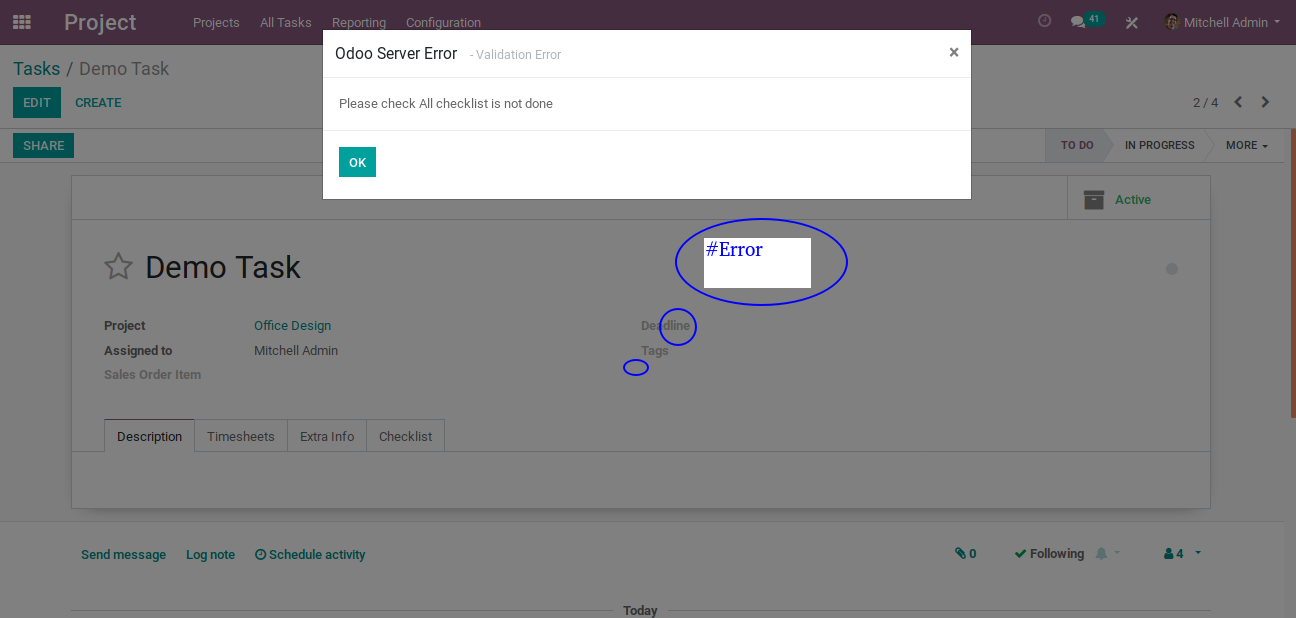Click Send message in chatter

tap(124, 554)
